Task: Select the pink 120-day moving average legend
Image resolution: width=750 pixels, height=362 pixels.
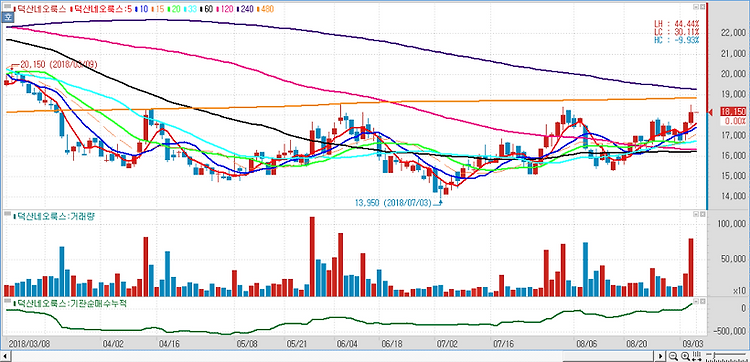Action: (x=225, y=9)
